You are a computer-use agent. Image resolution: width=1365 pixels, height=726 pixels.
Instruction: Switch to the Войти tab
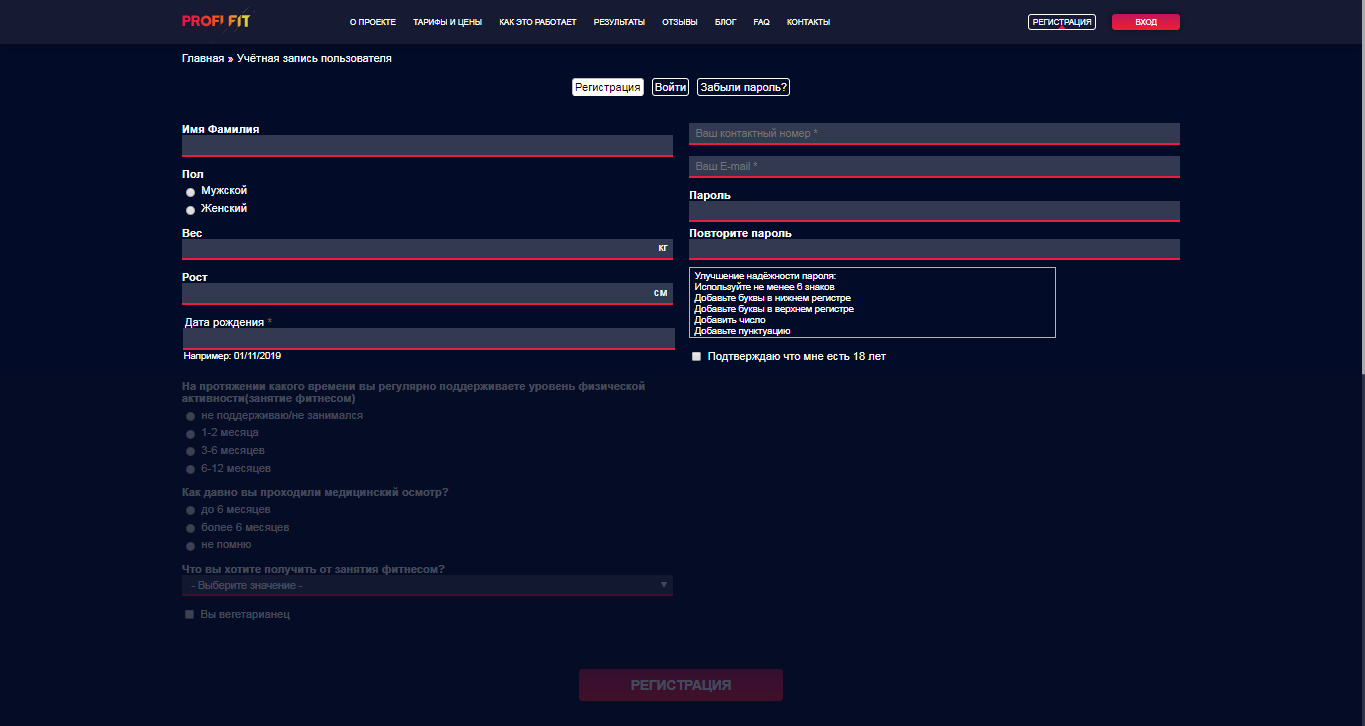[x=670, y=87]
